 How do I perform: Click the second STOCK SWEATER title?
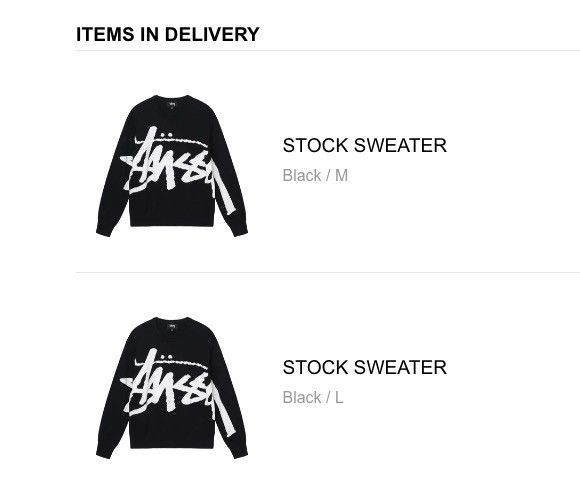coord(365,367)
